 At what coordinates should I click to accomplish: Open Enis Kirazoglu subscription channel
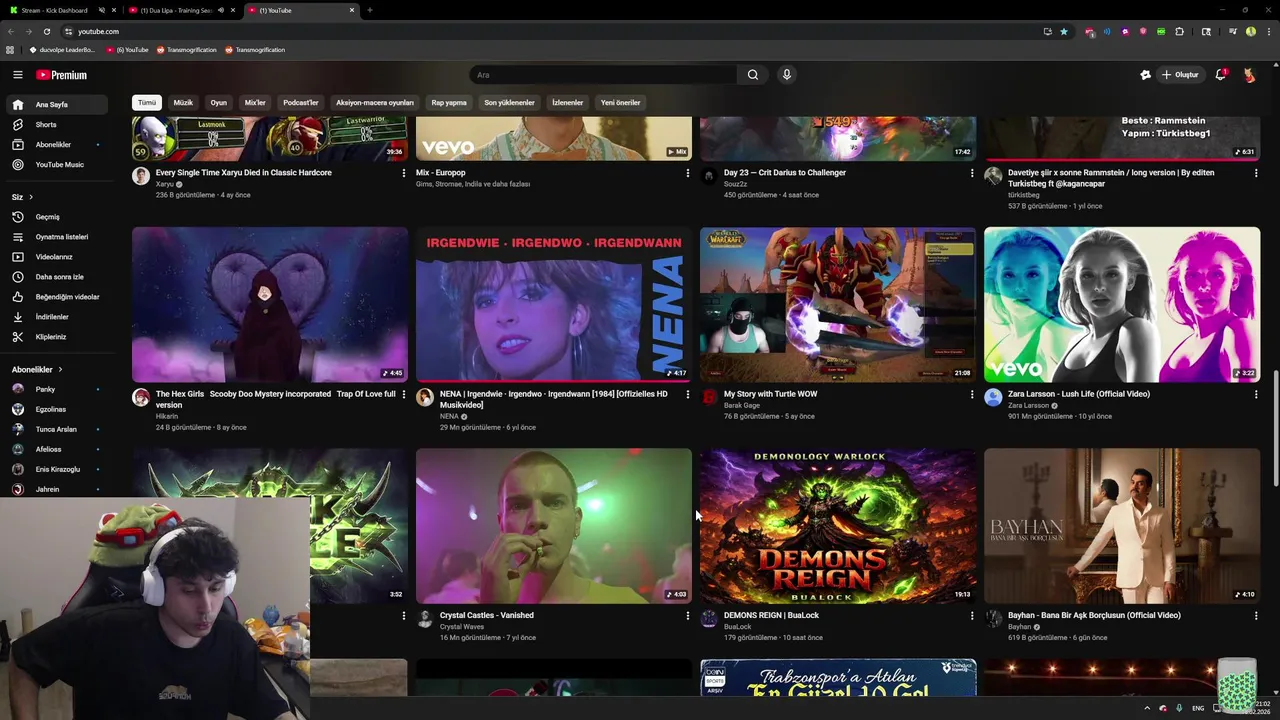pyautogui.click(x=56, y=469)
